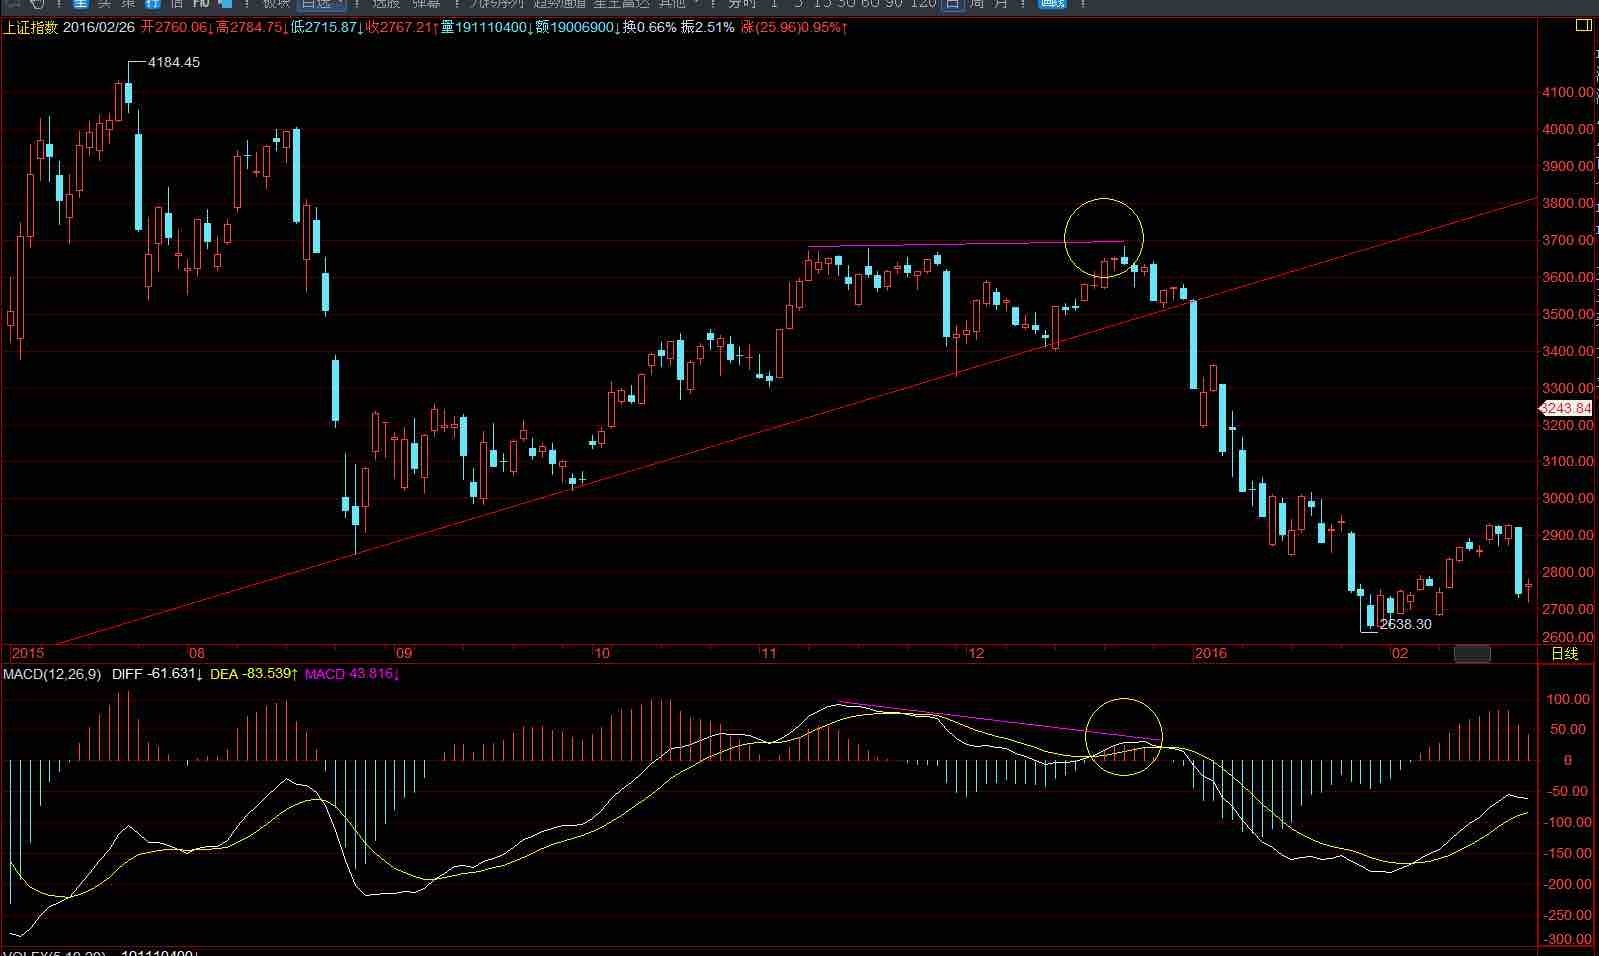This screenshot has width=1599, height=956.
Task: Click the 板块 sector button
Action: pyautogui.click(x=276, y=4)
